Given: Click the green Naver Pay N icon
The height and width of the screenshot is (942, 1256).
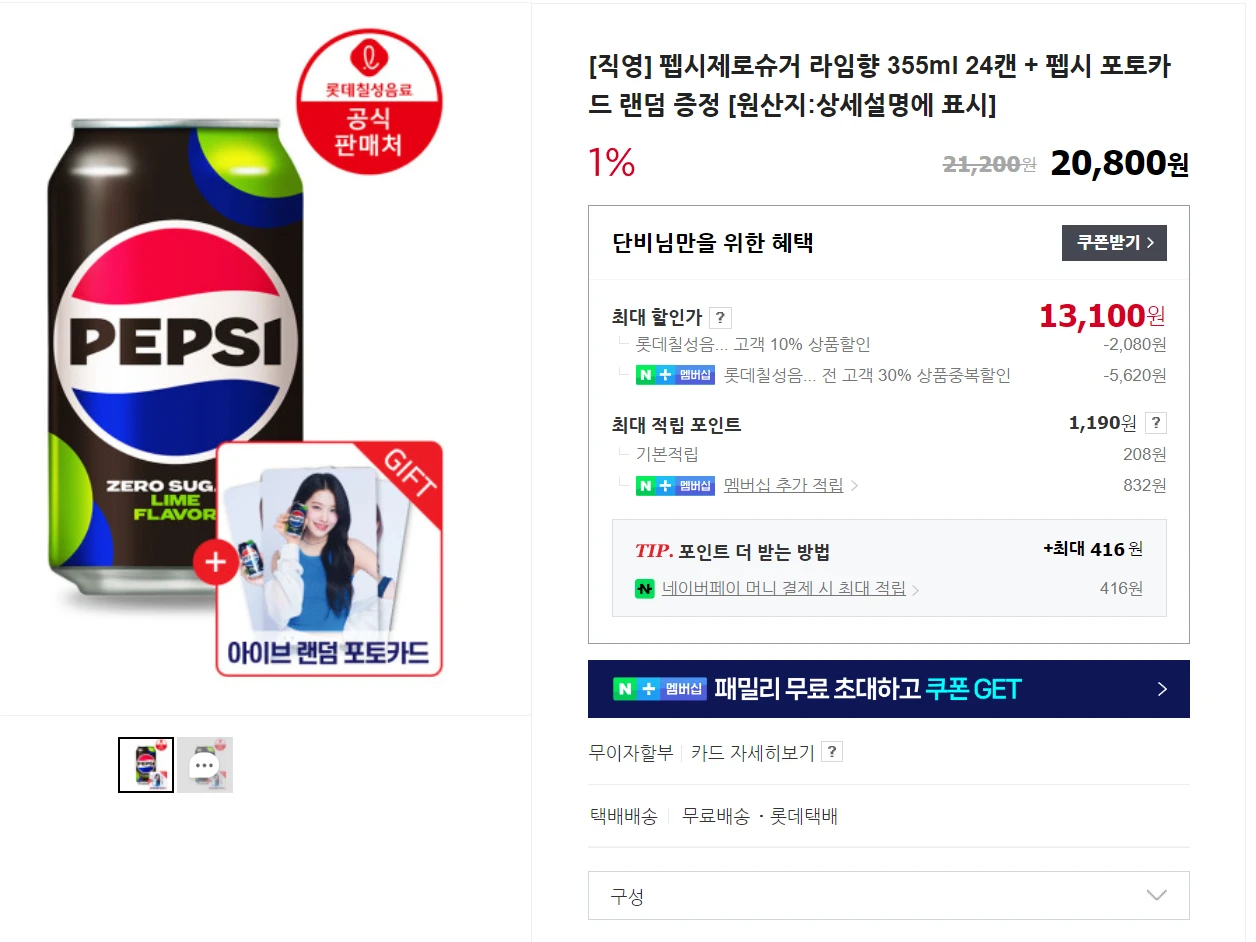Looking at the screenshot, I should pyautogui.click(x=644, y=589).
